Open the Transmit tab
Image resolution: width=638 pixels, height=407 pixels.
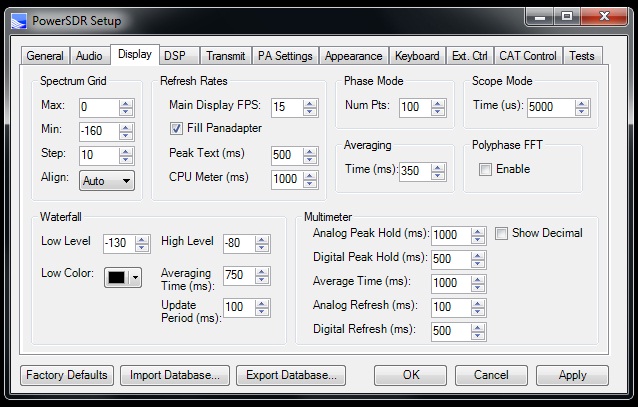(225, 56)
